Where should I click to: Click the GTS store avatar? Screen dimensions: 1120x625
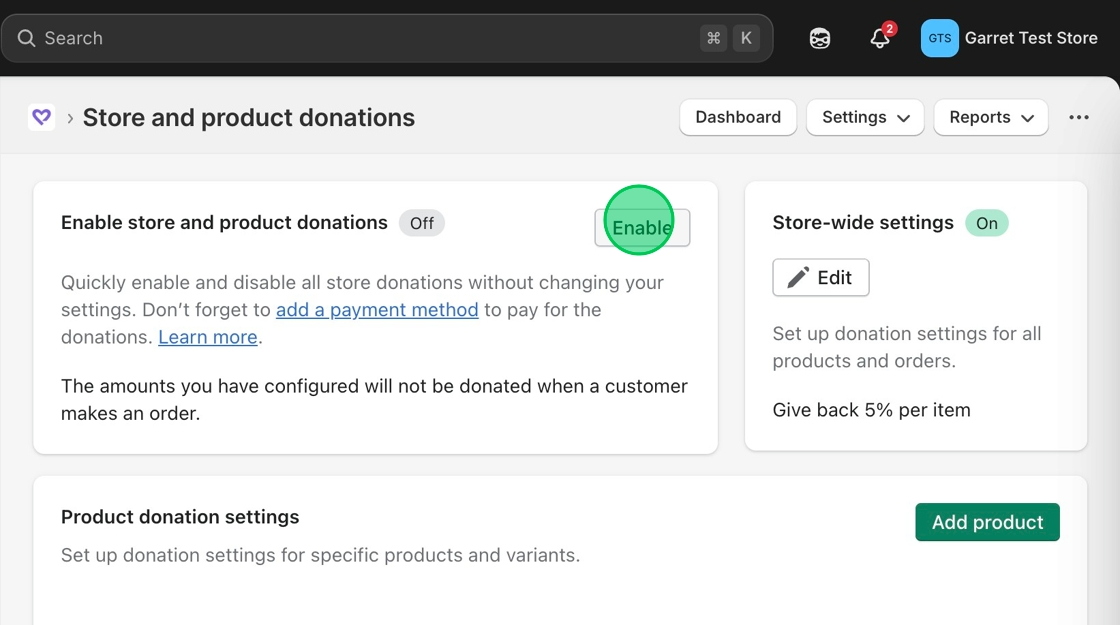click(x=939, y=38)
